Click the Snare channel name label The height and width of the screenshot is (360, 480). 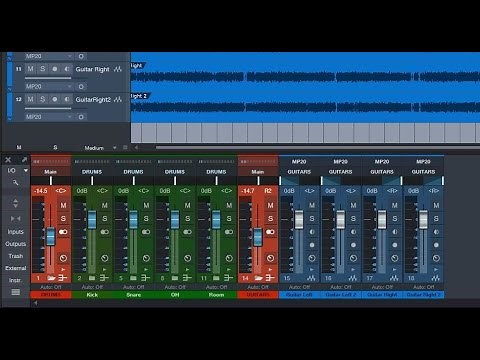[133, 295]
